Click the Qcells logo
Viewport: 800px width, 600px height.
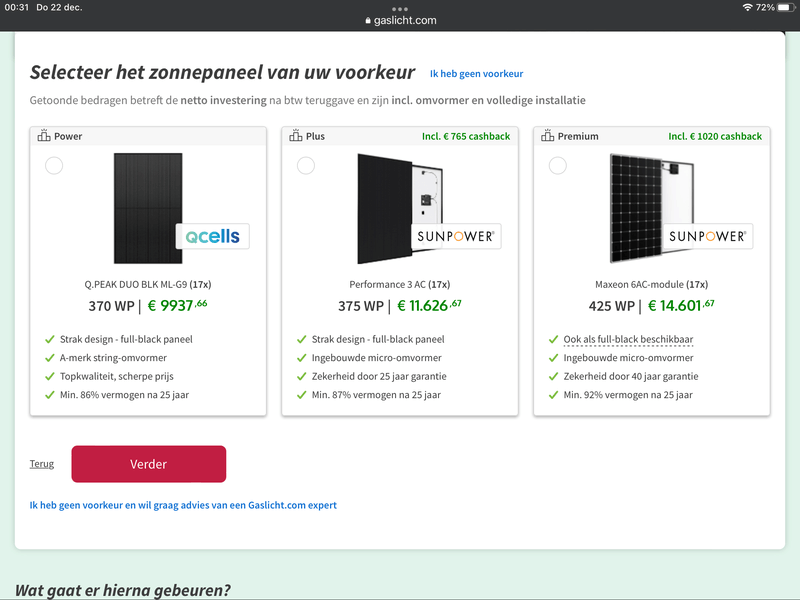click(x=212, y=236)
